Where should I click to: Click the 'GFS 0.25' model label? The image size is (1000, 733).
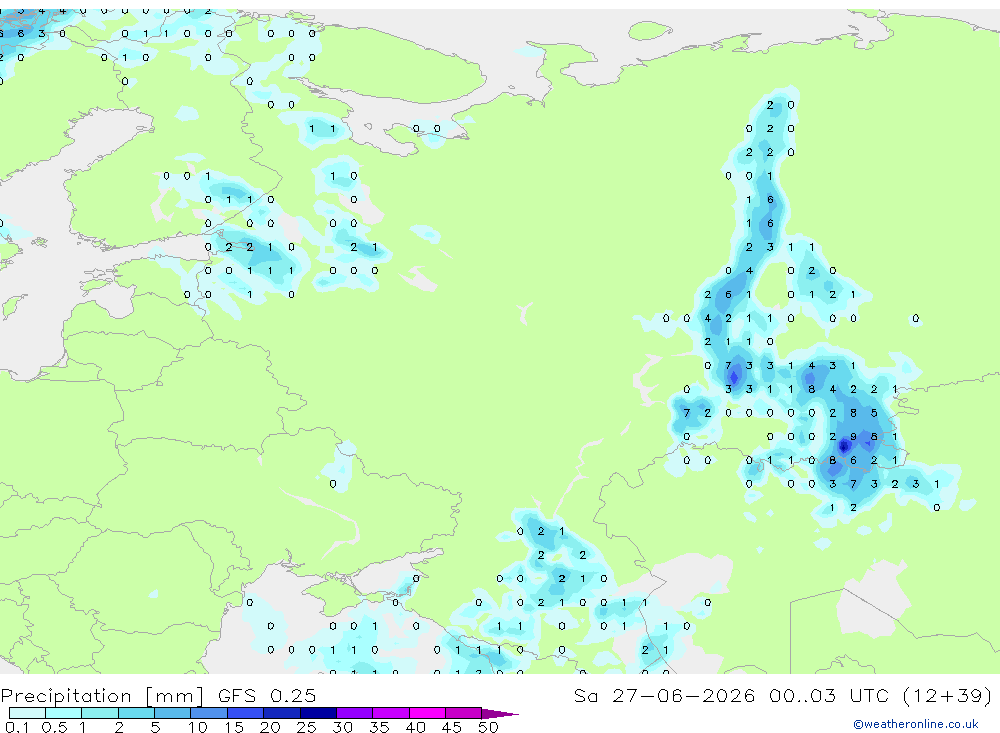(x=267, y=695)
